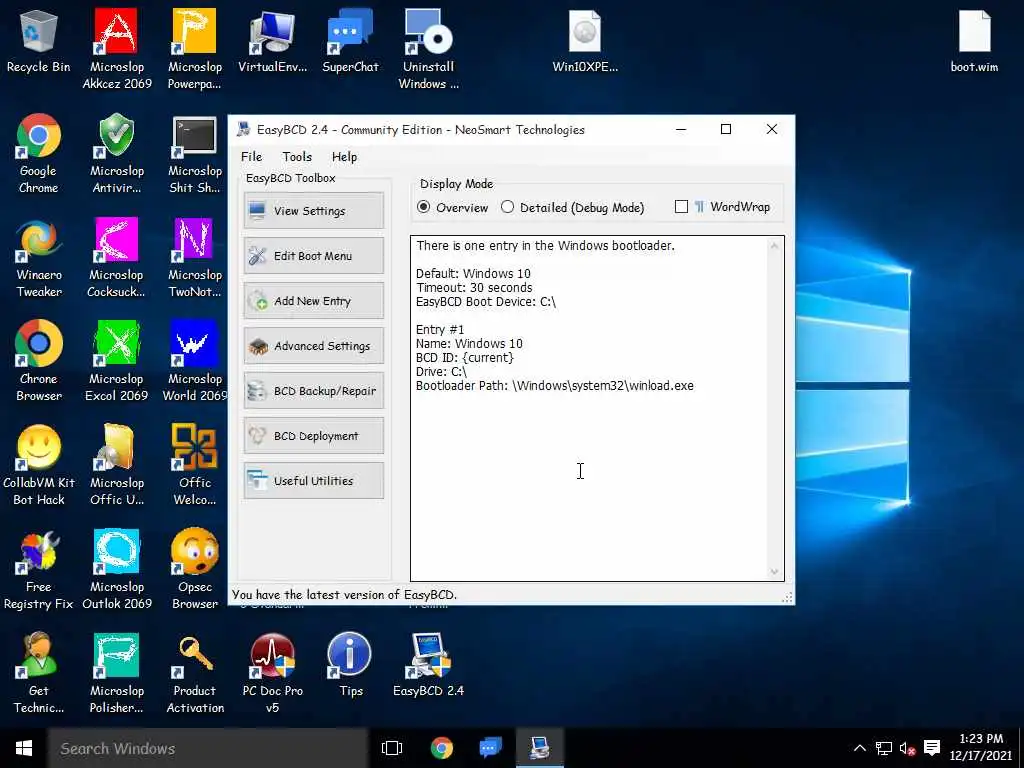Select the Tips desktop icon
The height and width of the screenshot is (768, 1024).
(350, 665)
